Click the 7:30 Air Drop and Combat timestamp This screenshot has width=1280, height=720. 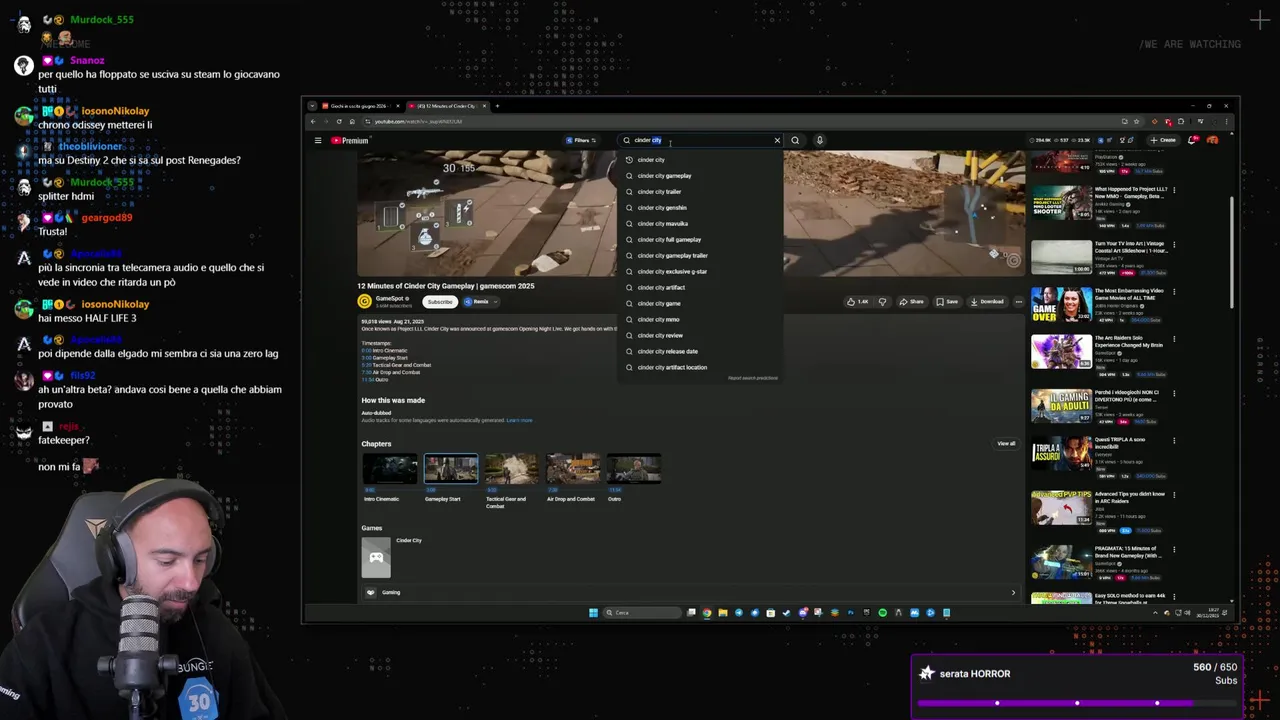[366, 372]
